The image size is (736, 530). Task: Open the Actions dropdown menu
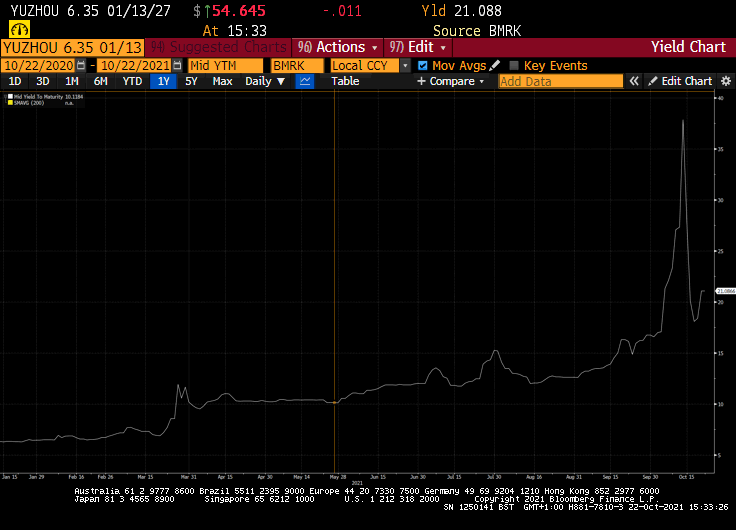tap(337, 47)
